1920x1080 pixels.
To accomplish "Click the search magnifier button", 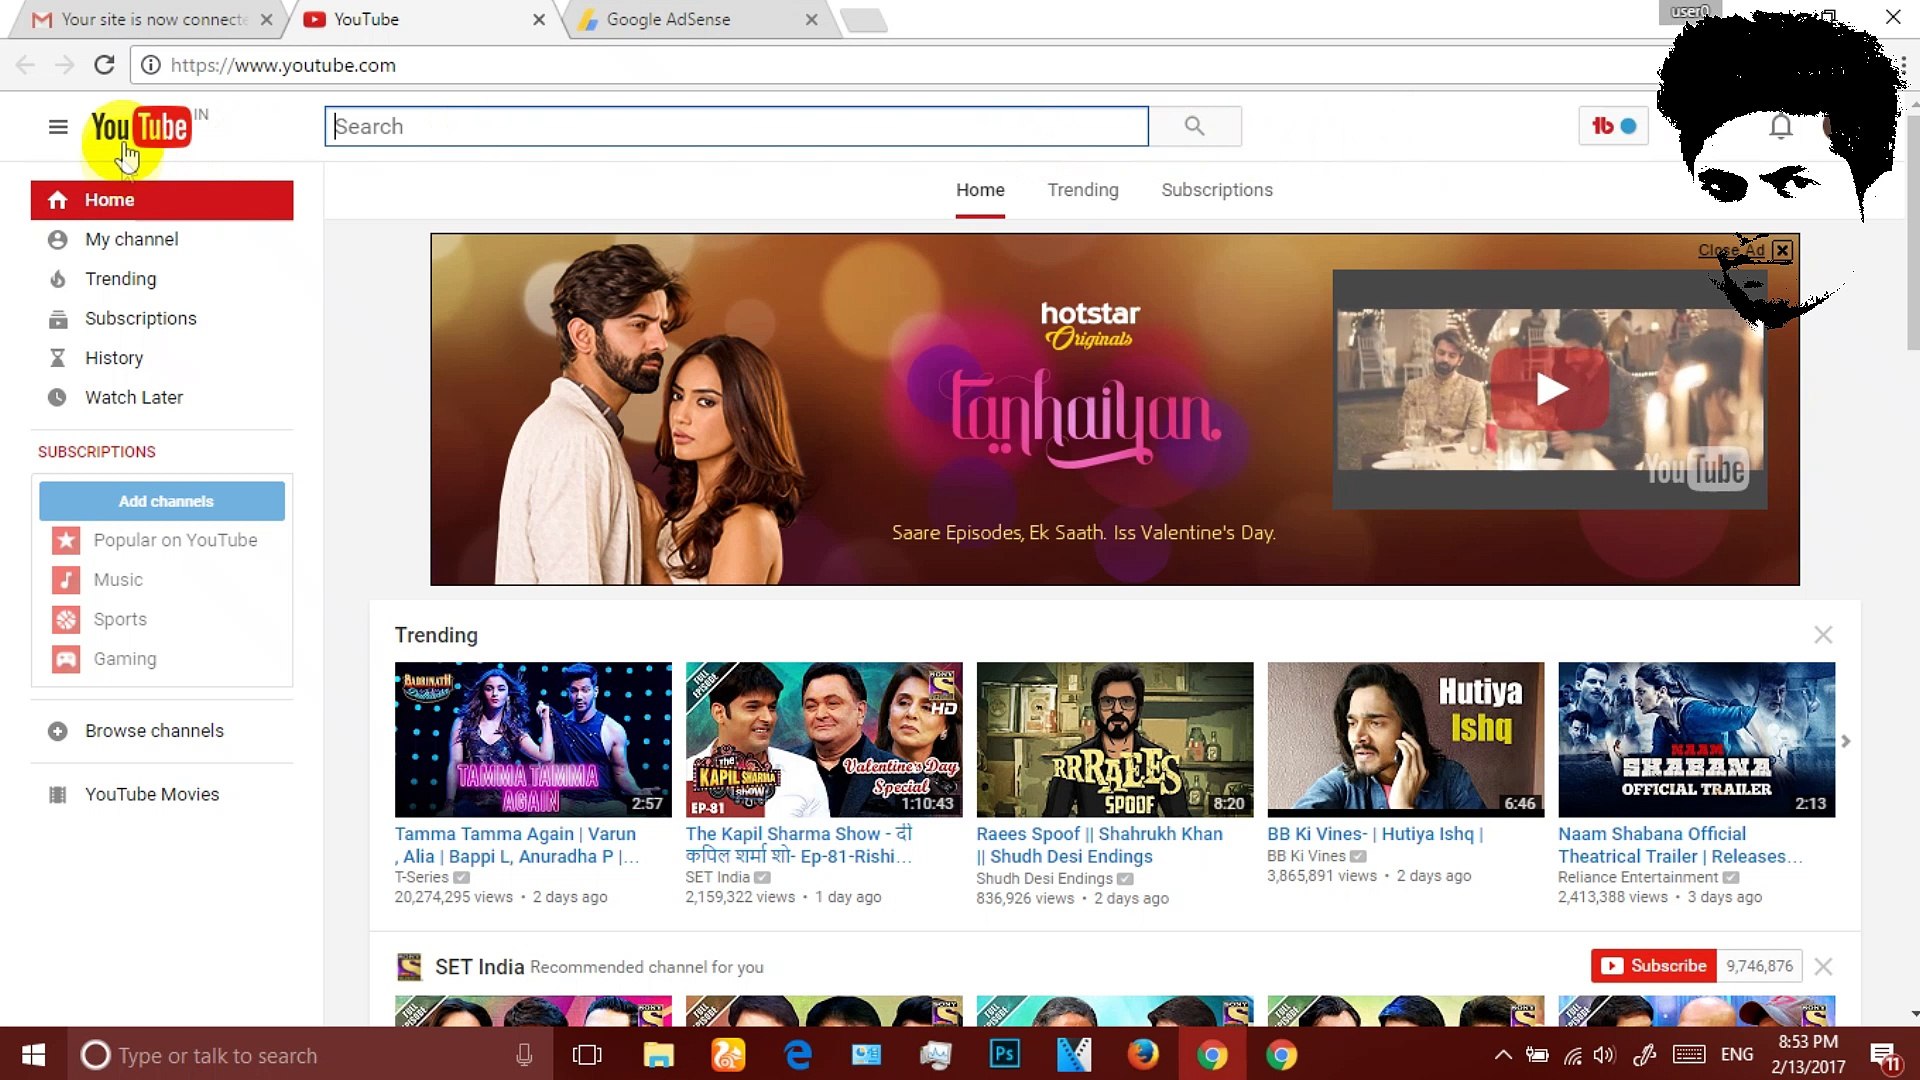I will (x=1194, y=126).
